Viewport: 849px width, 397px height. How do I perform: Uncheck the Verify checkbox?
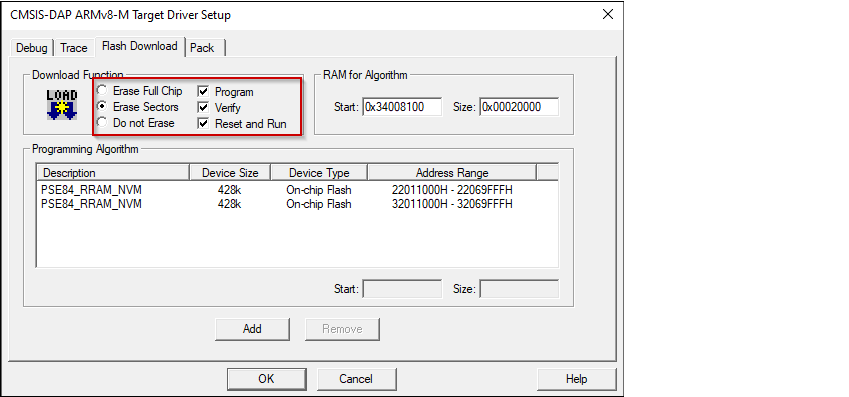coord(204,107)
